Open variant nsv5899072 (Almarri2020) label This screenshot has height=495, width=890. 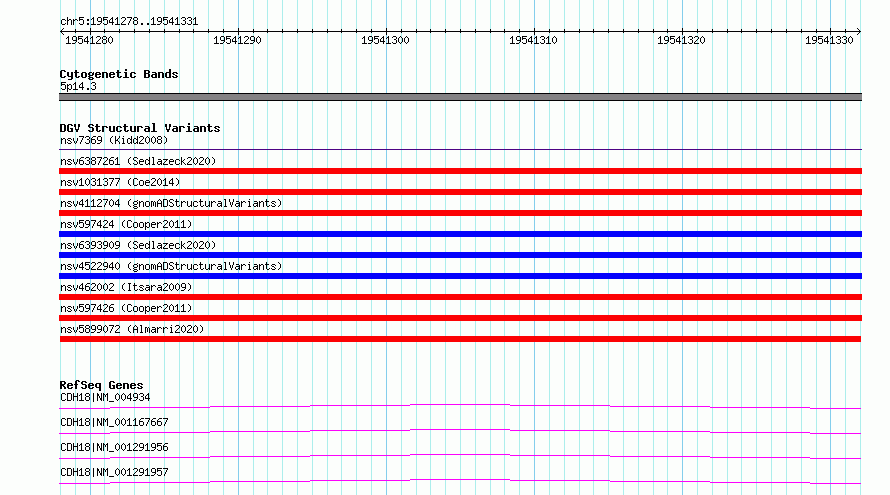click(132, 329)
